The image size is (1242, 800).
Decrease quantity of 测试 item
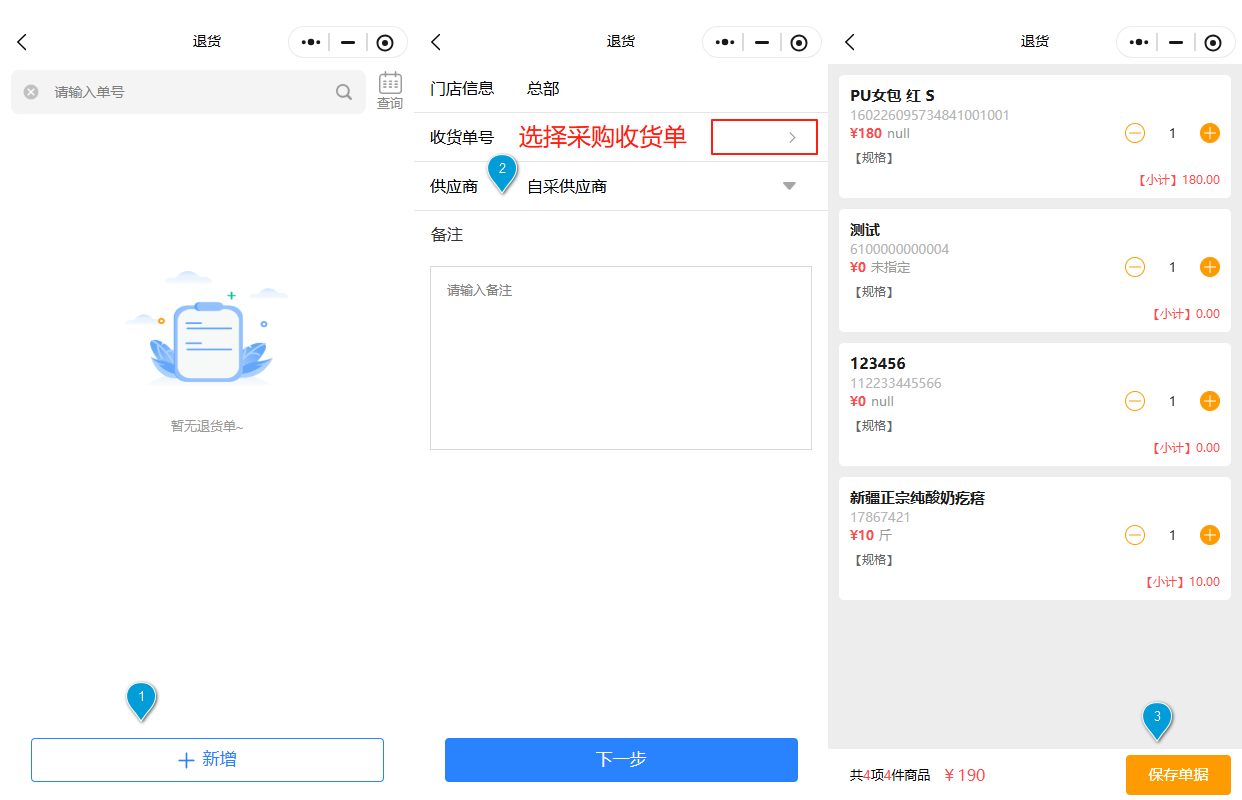point(1135,267)
